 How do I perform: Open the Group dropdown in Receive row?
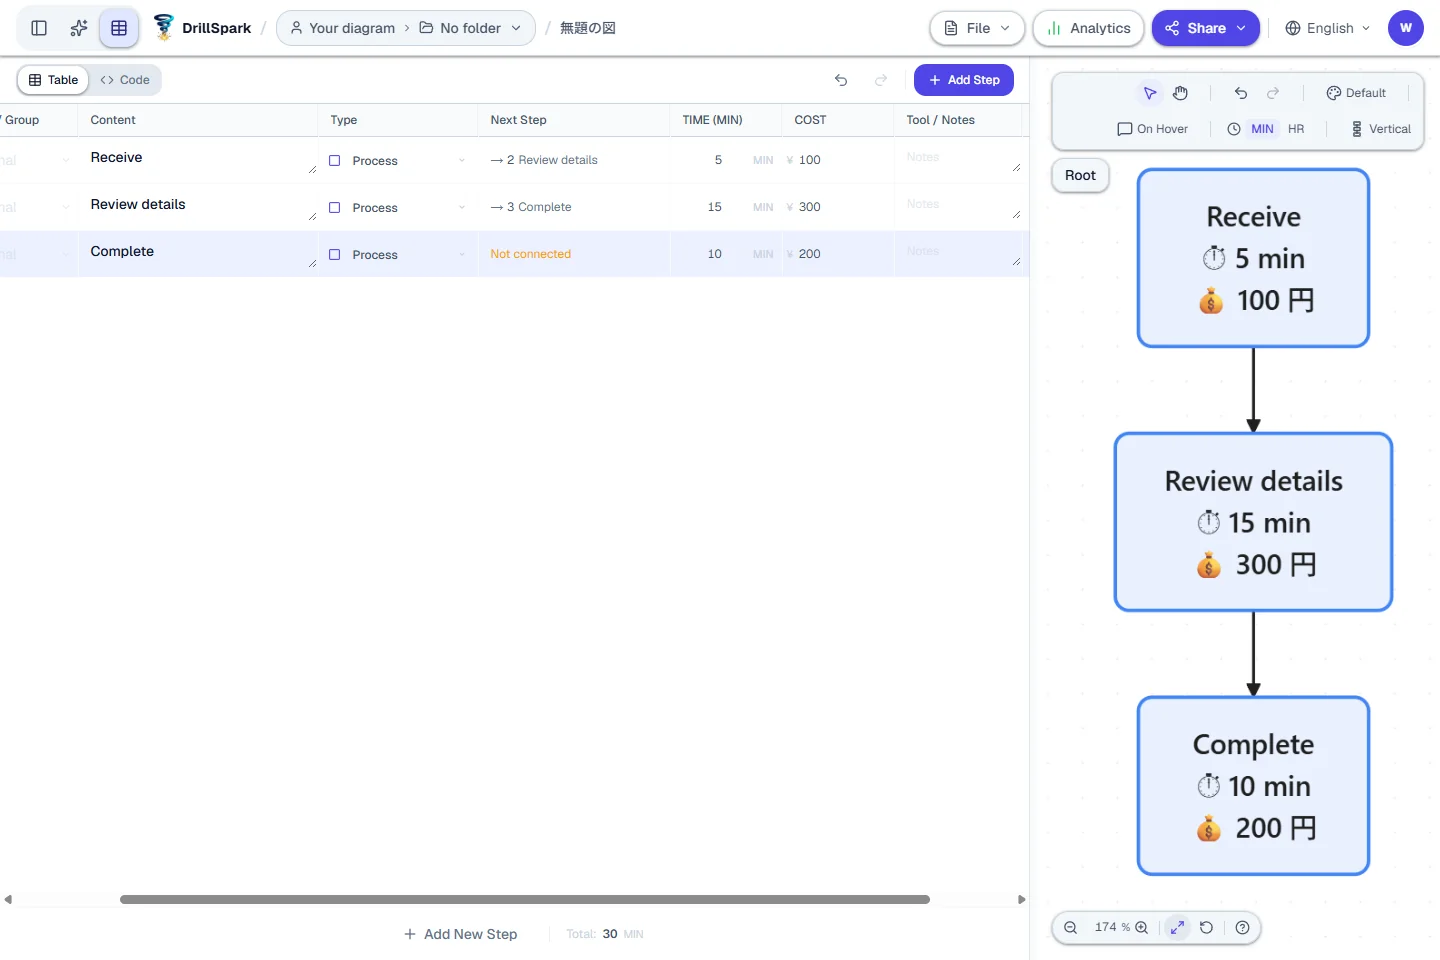[x=36, y=160]
